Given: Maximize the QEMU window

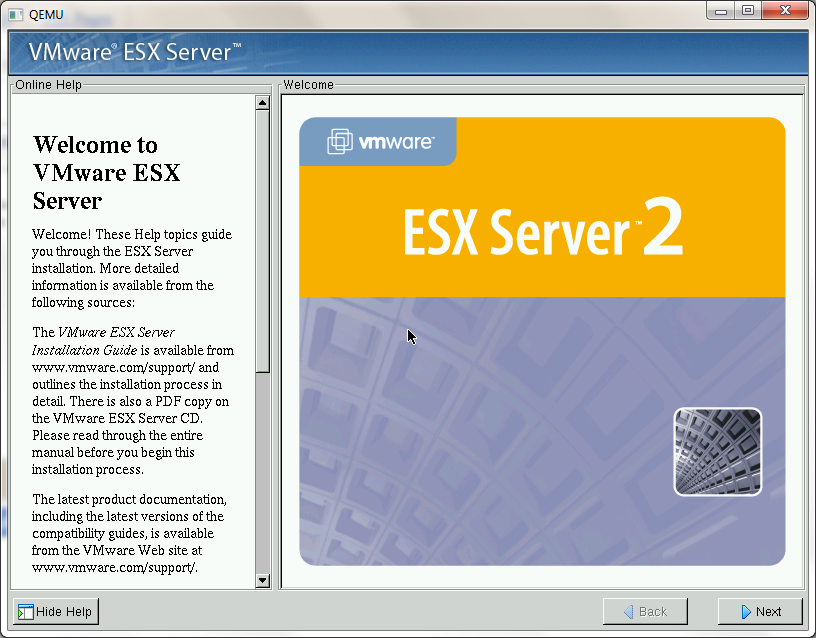Looking at the screenshot, I should [x=747, y=10].
